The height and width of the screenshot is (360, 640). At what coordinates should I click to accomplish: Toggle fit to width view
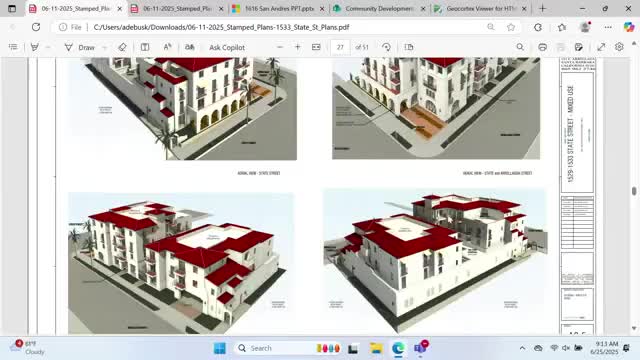click(316, 47)
